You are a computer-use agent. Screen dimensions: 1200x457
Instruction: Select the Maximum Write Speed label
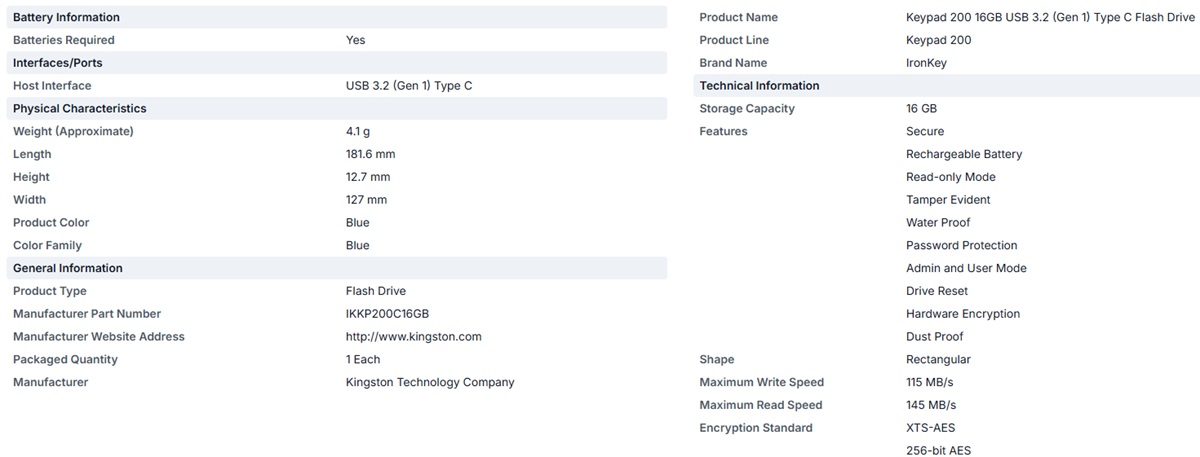coord(762,382)
